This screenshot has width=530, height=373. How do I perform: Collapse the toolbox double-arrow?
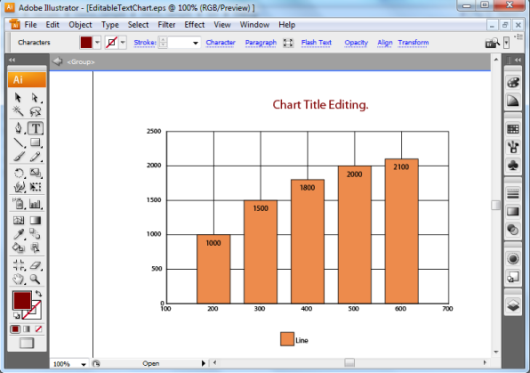12,60
